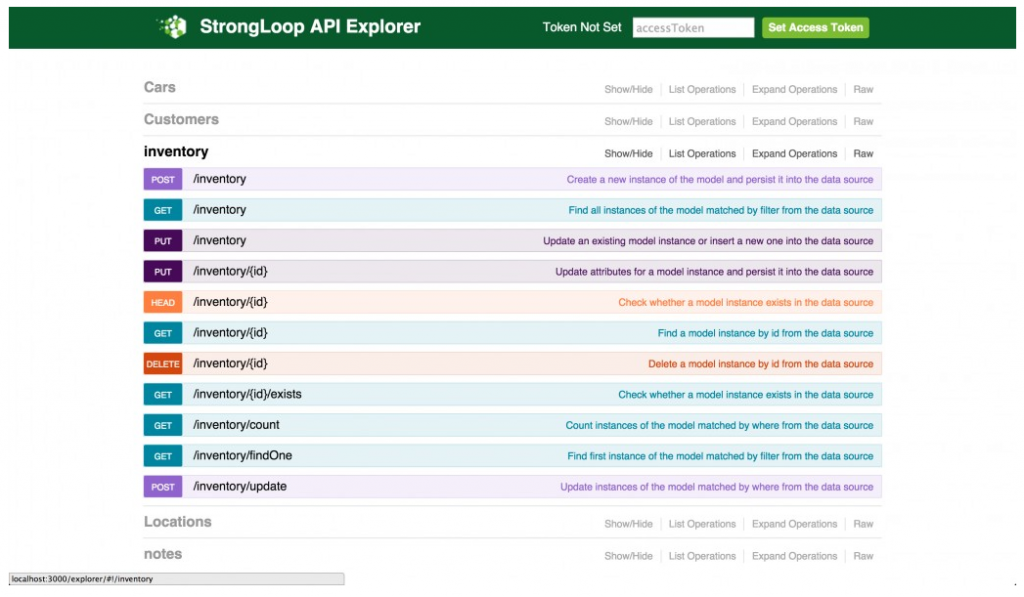This screenshot has width=1024, height=597.
Task: Select the inventory section heading
Action: tap(175, 152)
